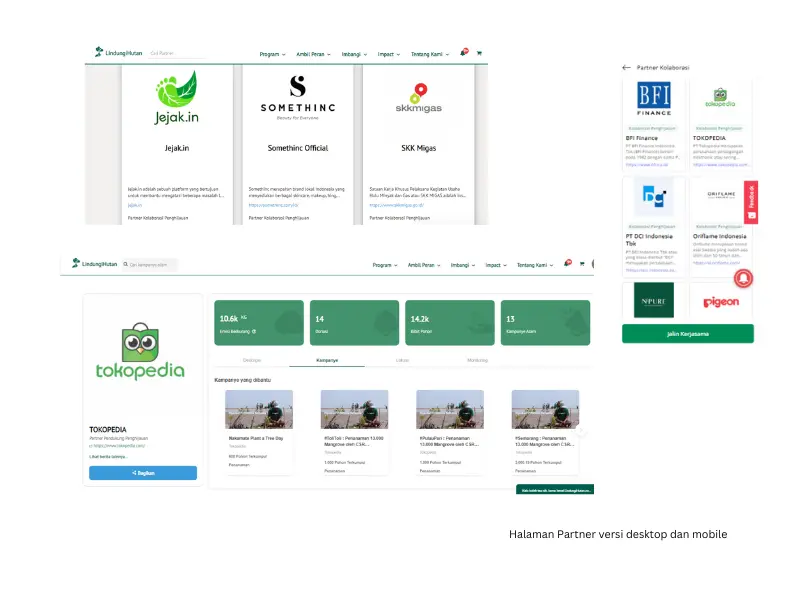The width and height of the screenshot is (800, 600).
Task: Open the PT DCI Indonesia Tbk card
Action: 654,227
